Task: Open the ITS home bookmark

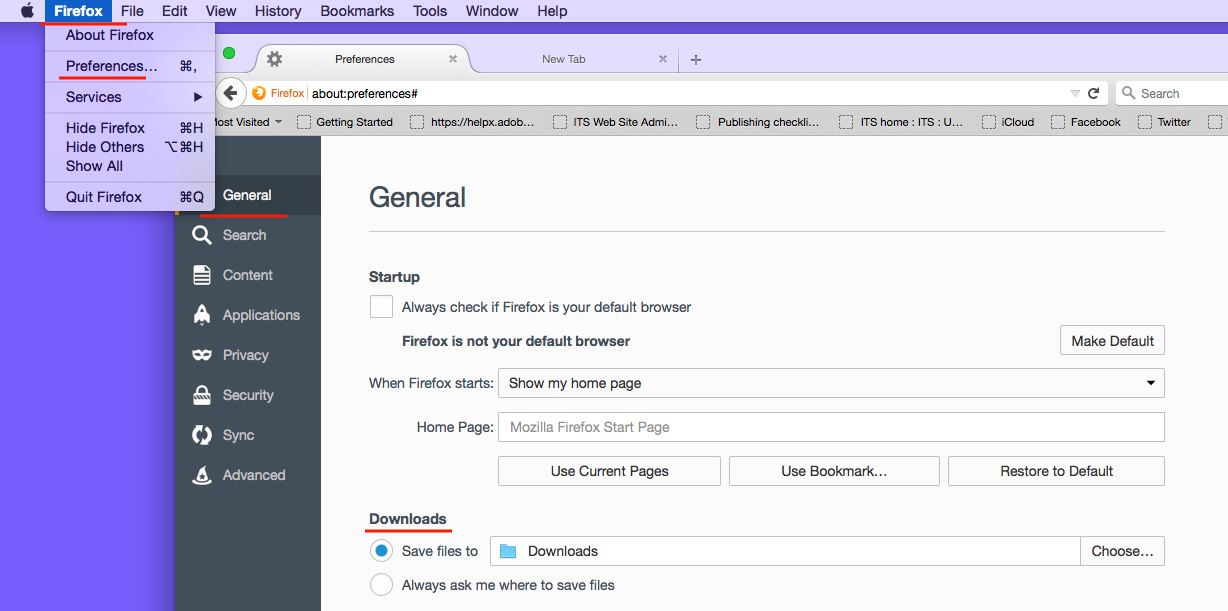Action: tap(902, 122)
